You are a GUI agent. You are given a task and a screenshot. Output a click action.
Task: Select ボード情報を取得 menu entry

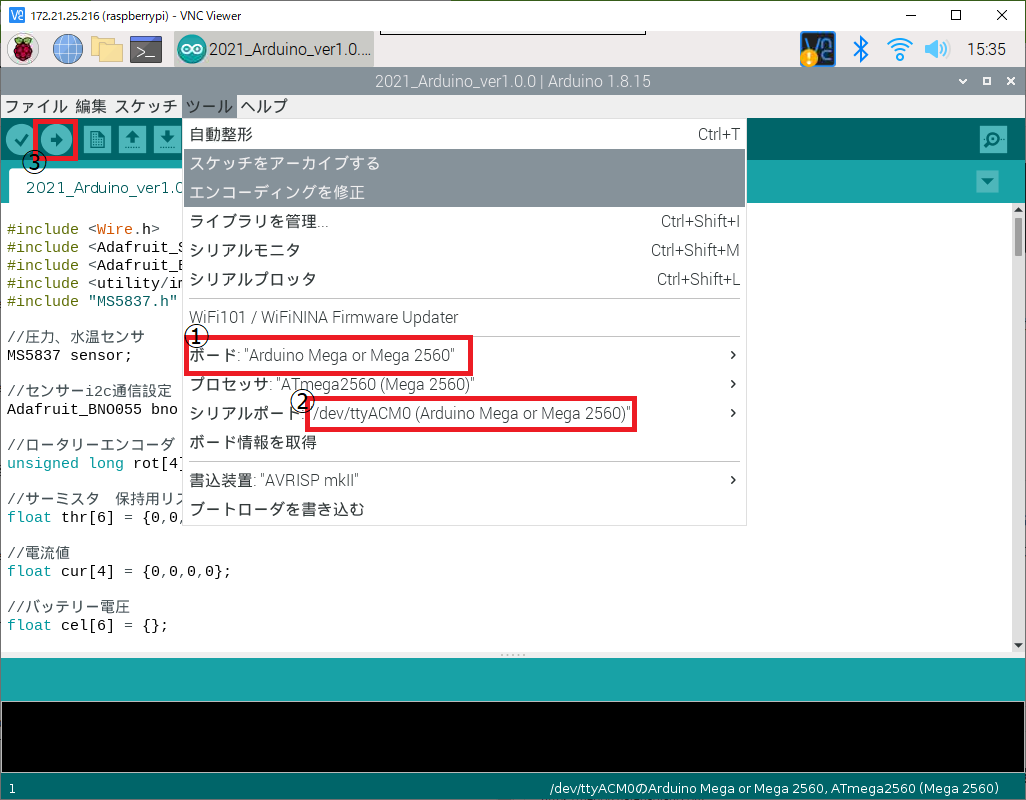point(465,442)
